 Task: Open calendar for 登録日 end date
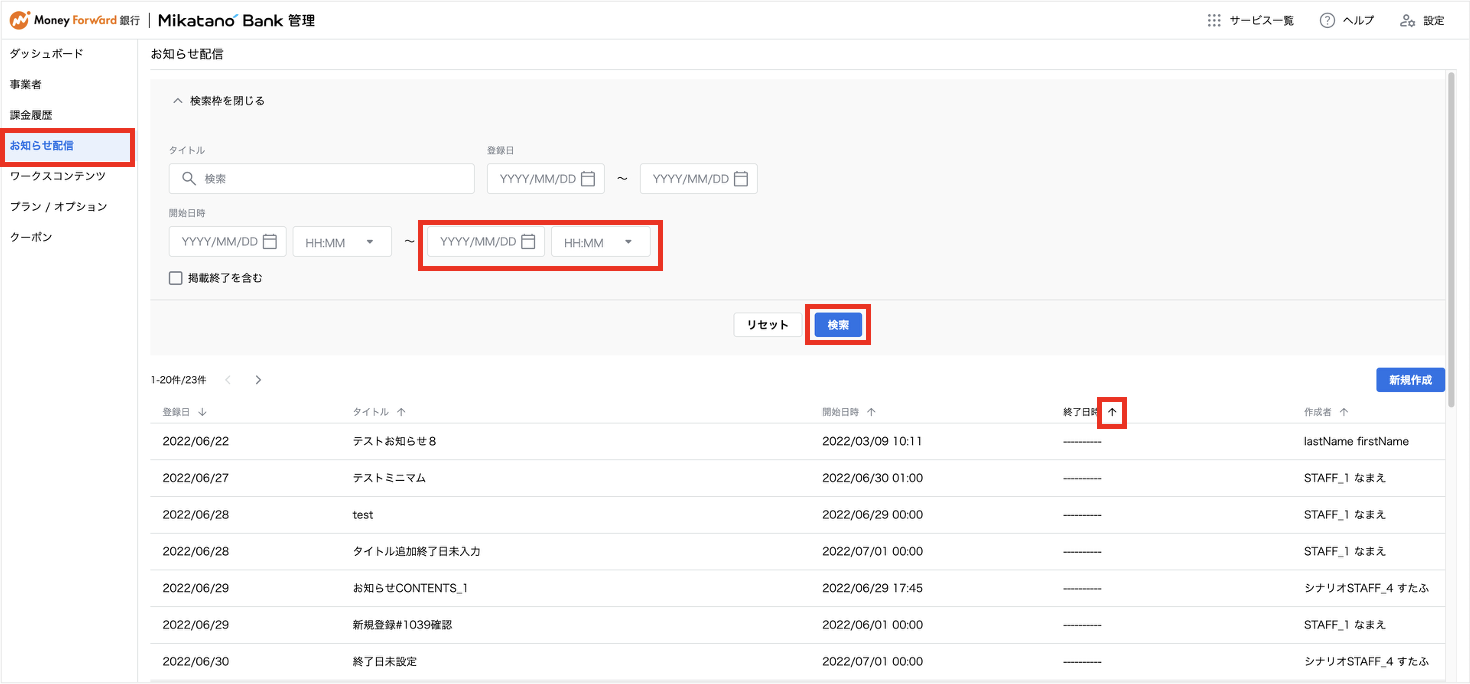tap(741, 179)
